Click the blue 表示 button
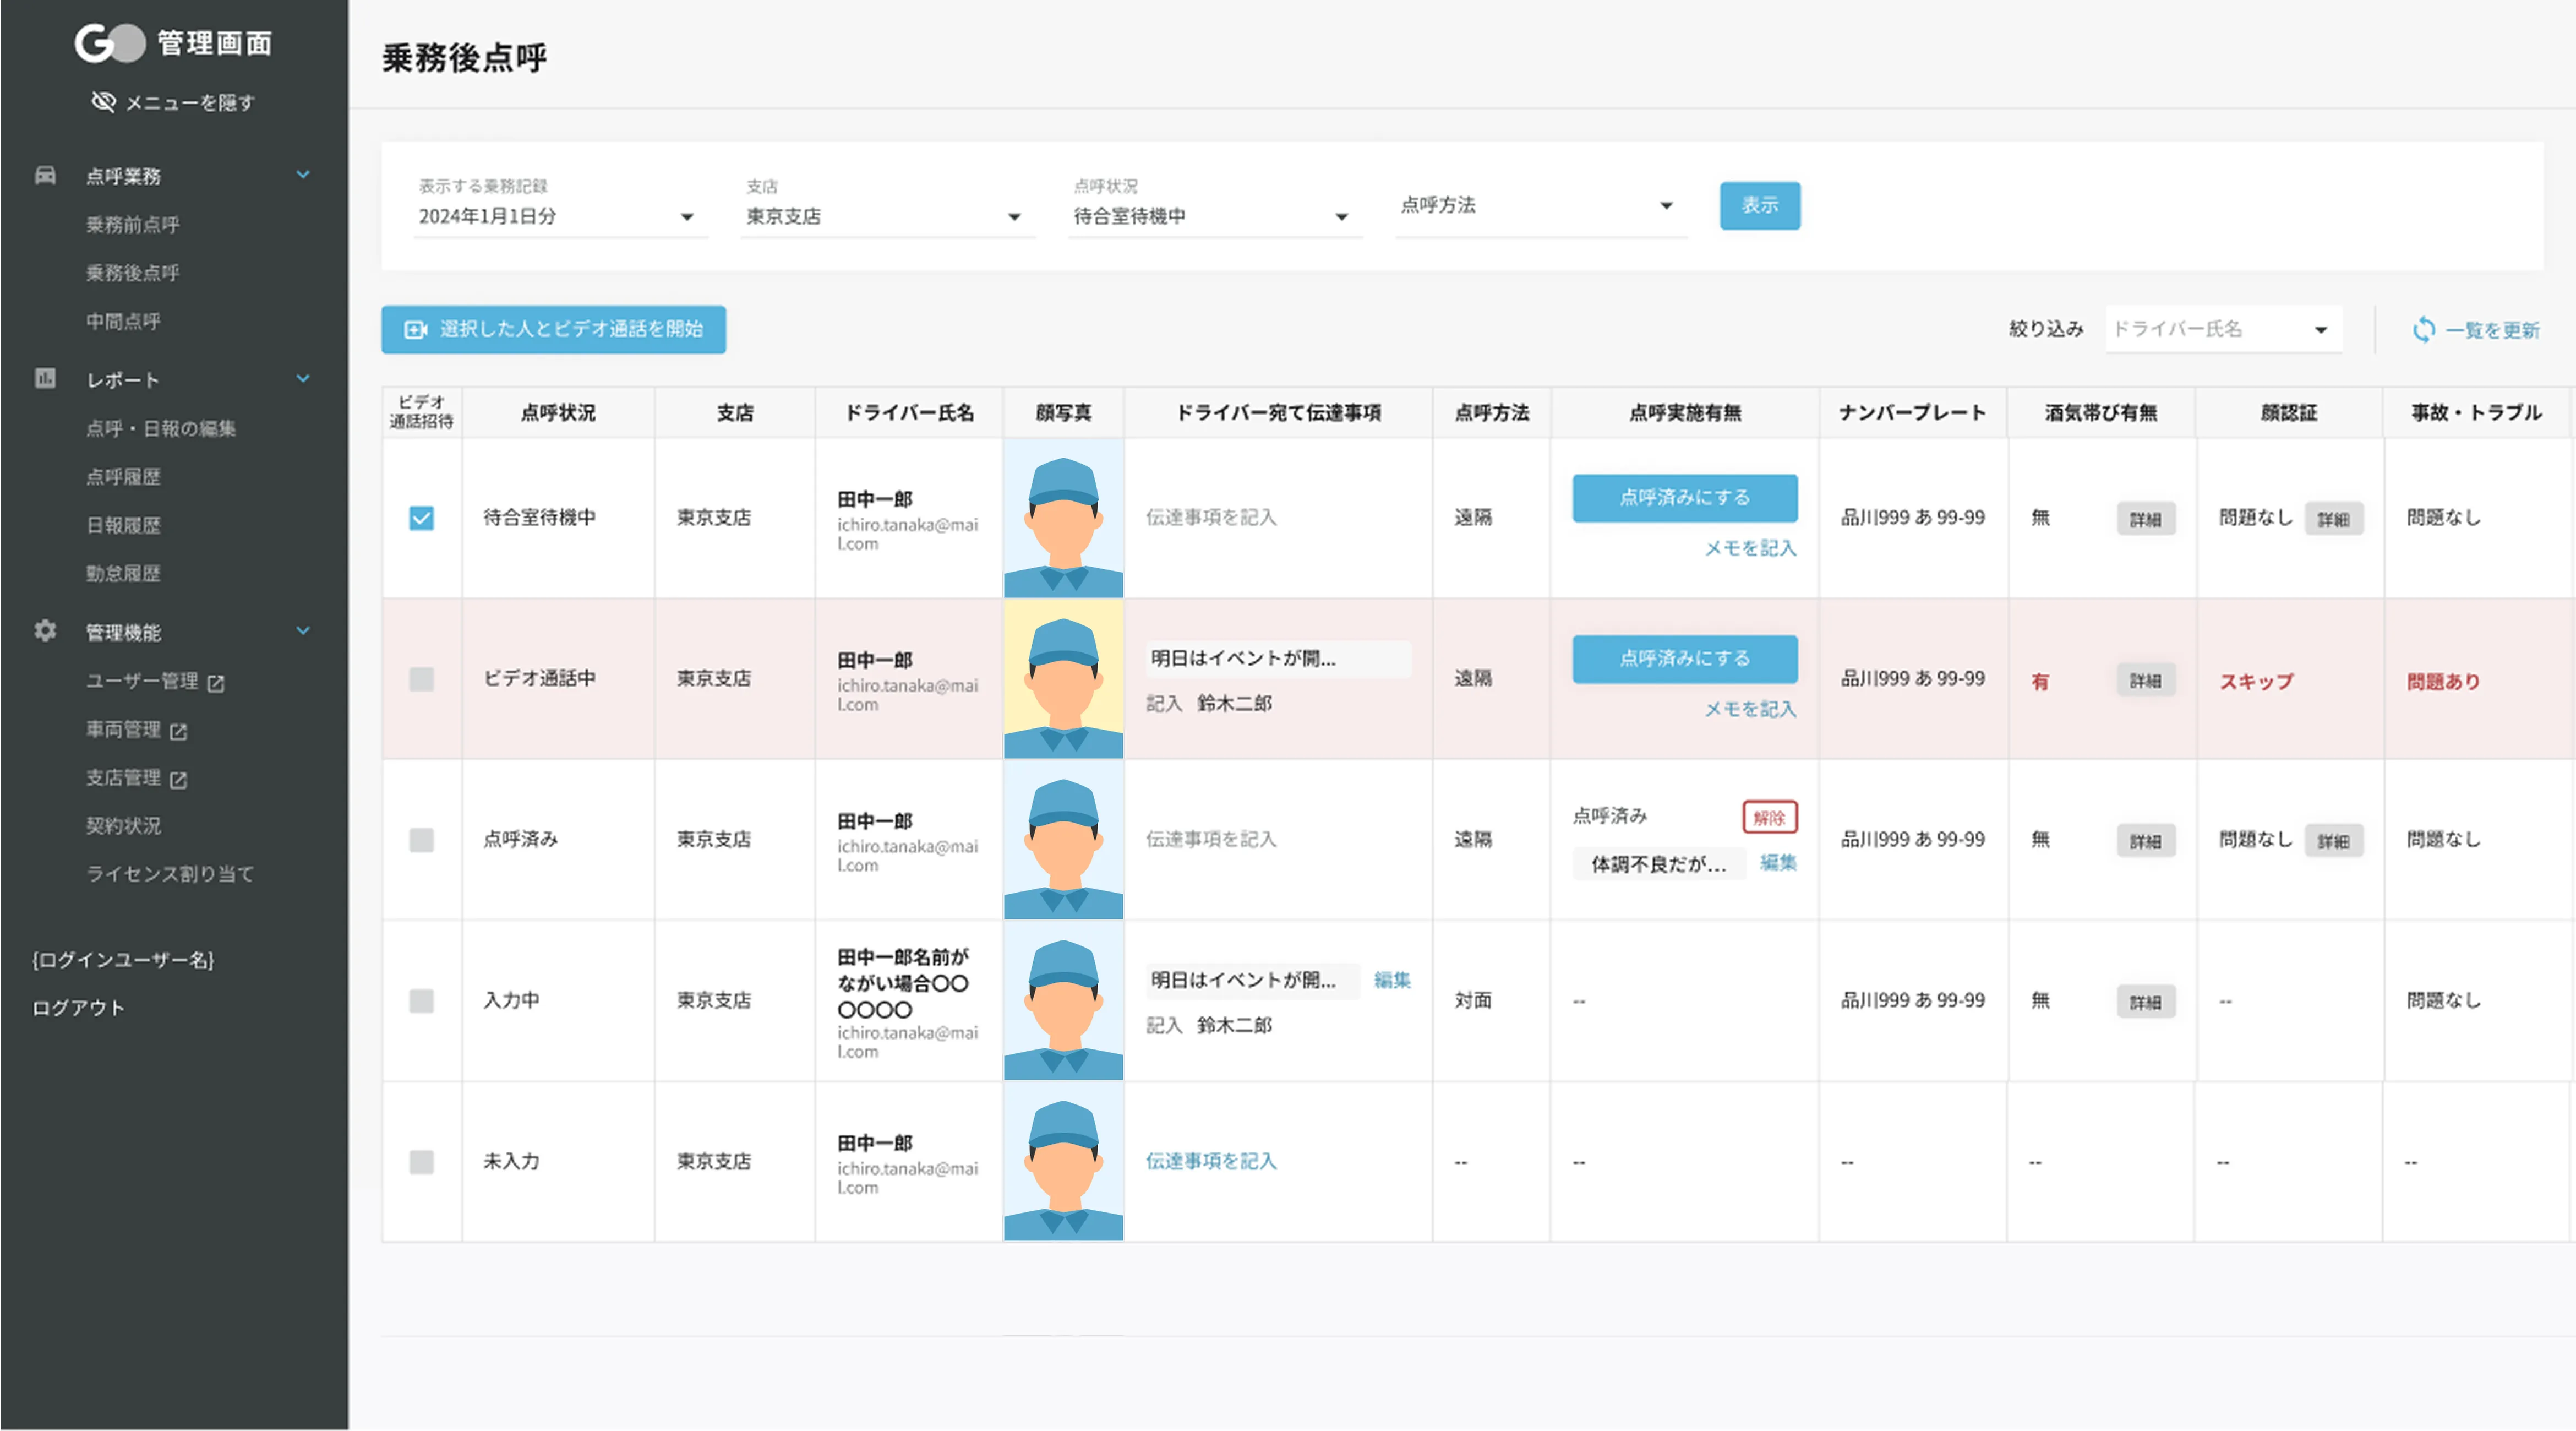The image size is (2576, 1431). (1759, 205)
